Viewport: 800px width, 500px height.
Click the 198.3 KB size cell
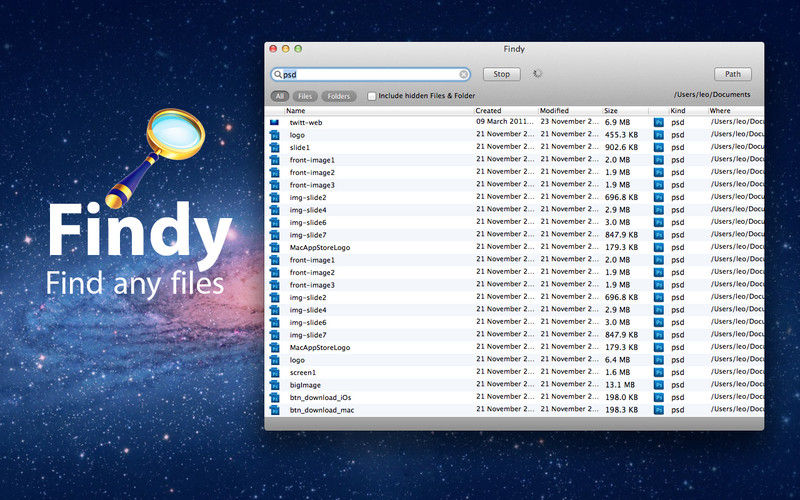coord(621,410)
